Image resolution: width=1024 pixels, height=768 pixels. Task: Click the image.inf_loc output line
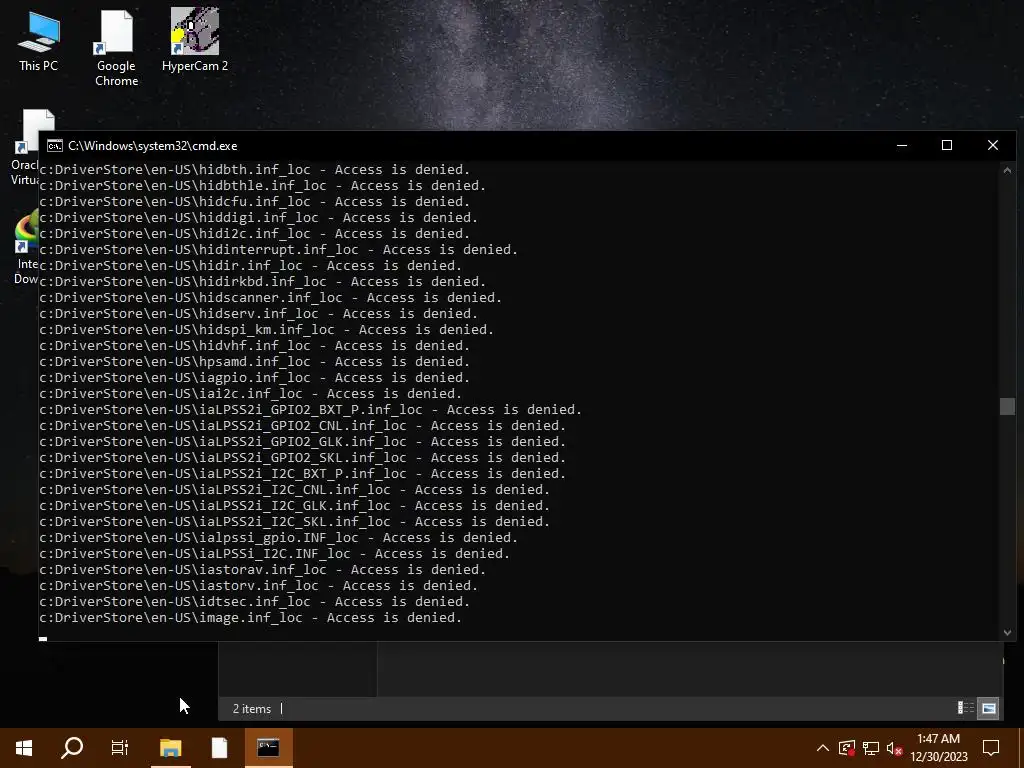click(251, 618)
